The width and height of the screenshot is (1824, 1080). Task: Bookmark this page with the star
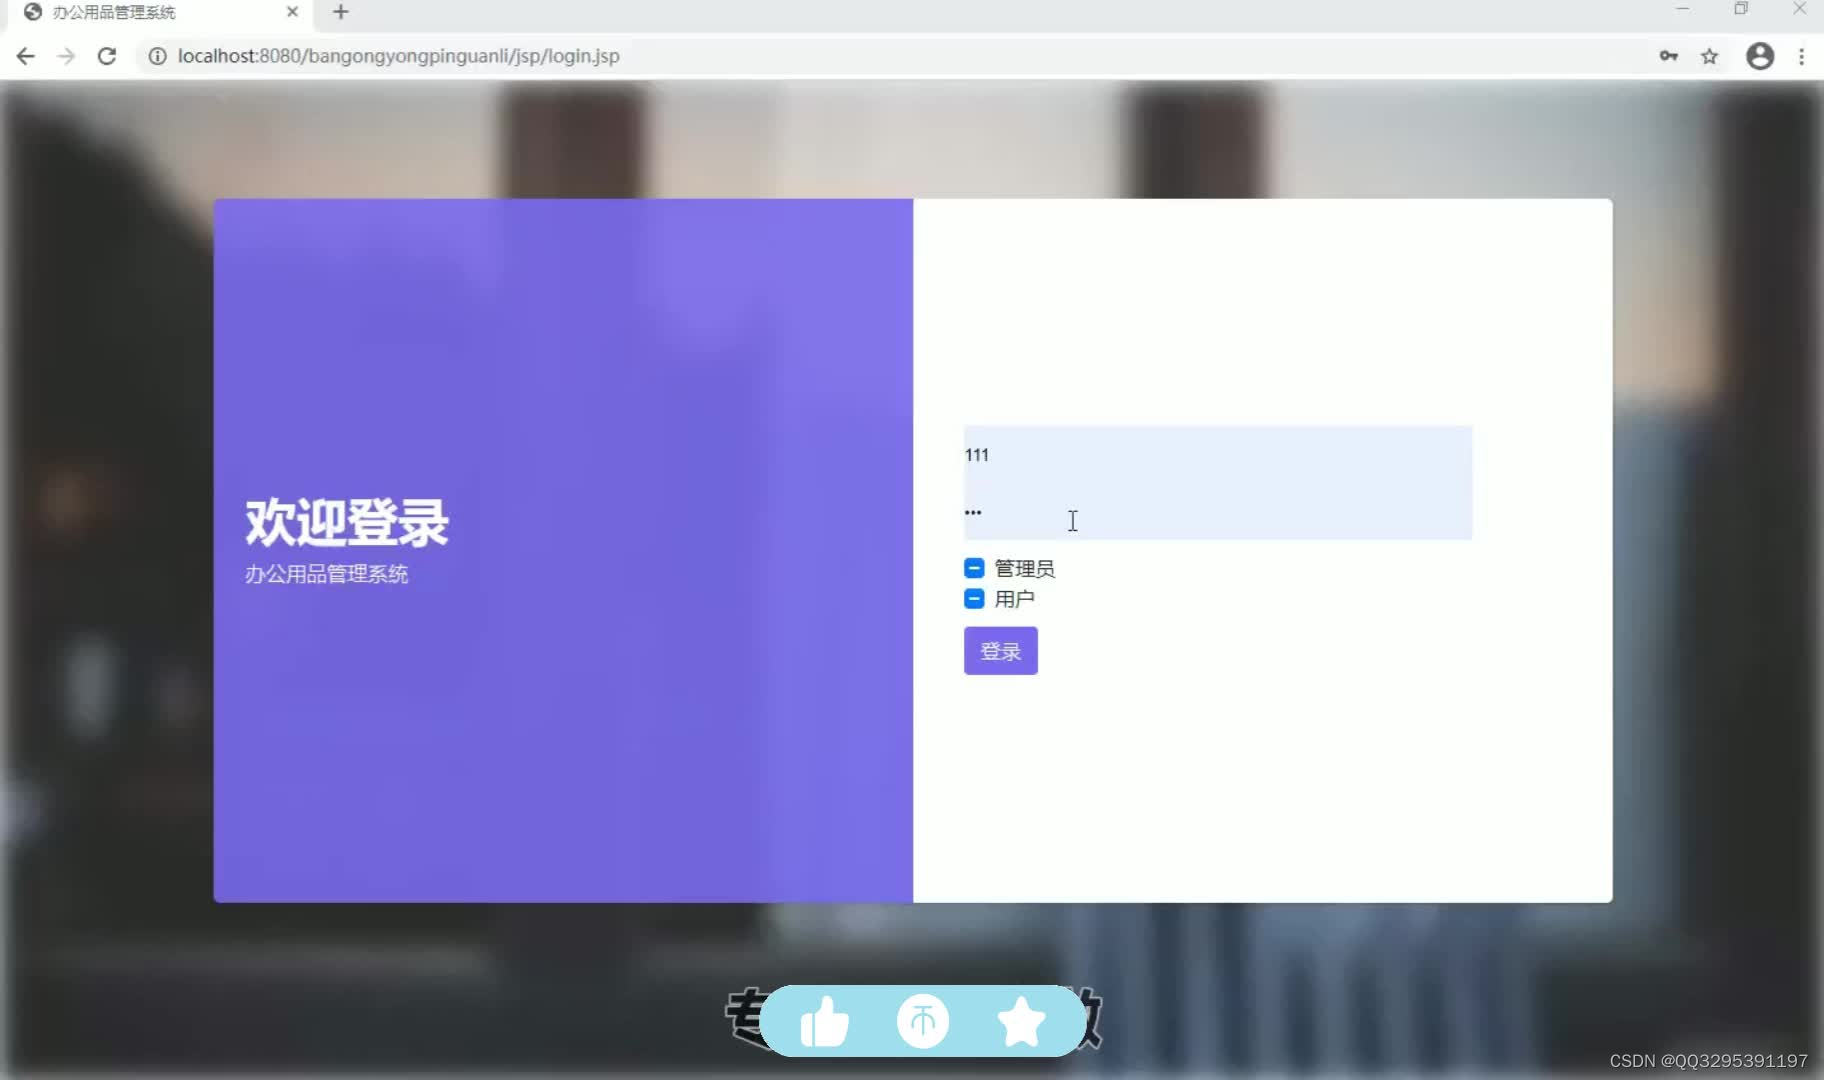pyautogui.click(x=1710, y=56)
